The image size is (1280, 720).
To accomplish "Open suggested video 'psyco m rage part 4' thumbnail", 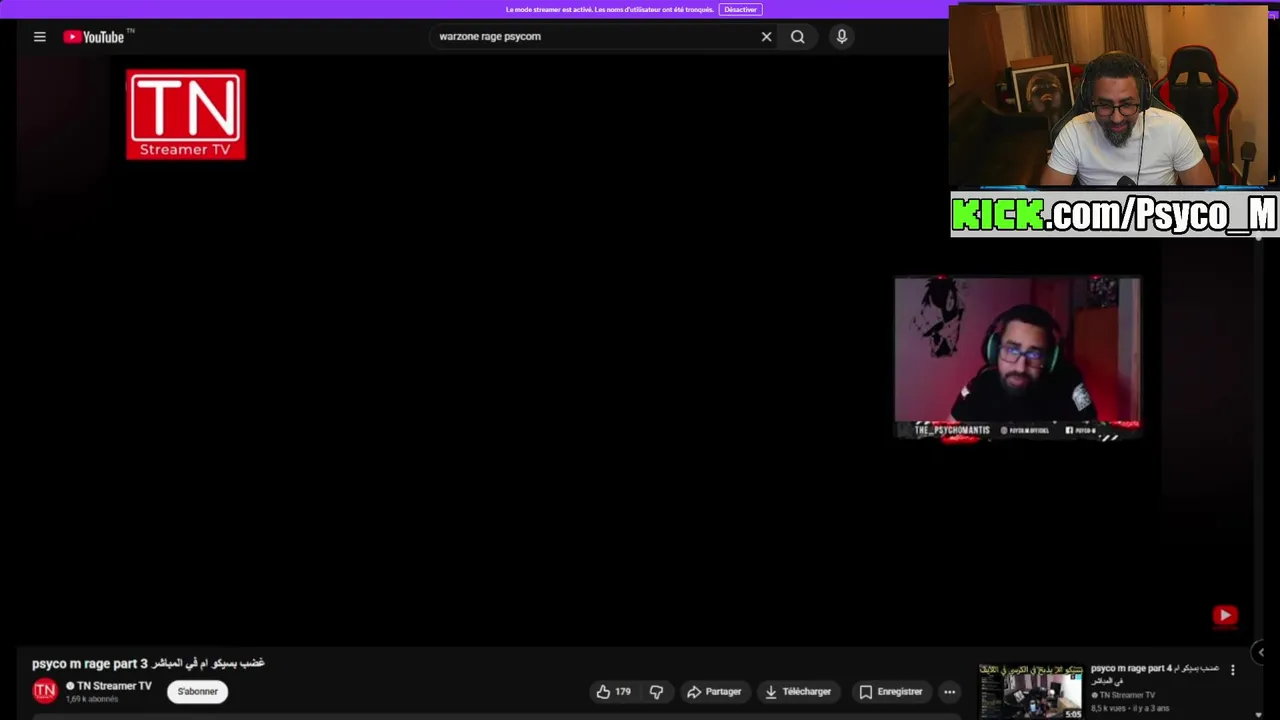I will click(1031, 691).
